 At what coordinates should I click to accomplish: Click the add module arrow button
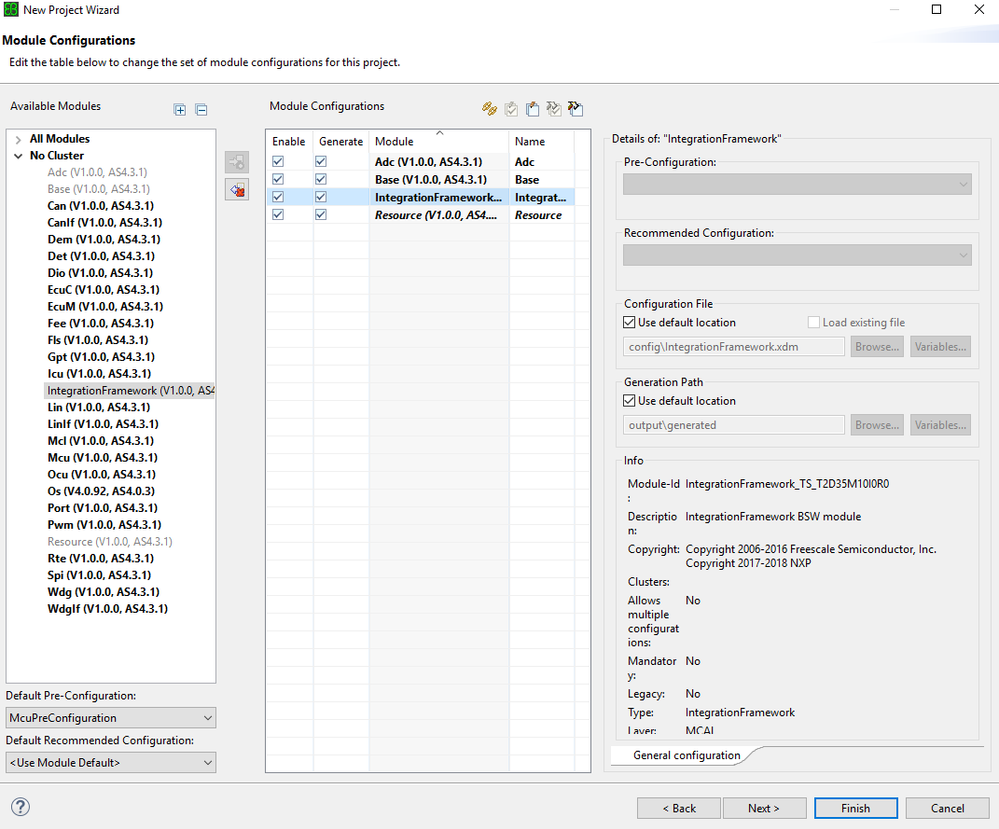(237, 162)
